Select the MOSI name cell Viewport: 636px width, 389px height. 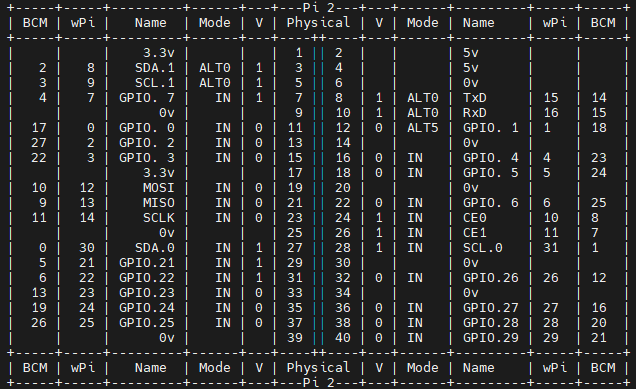pyautogui.click(x=159, y=188)
